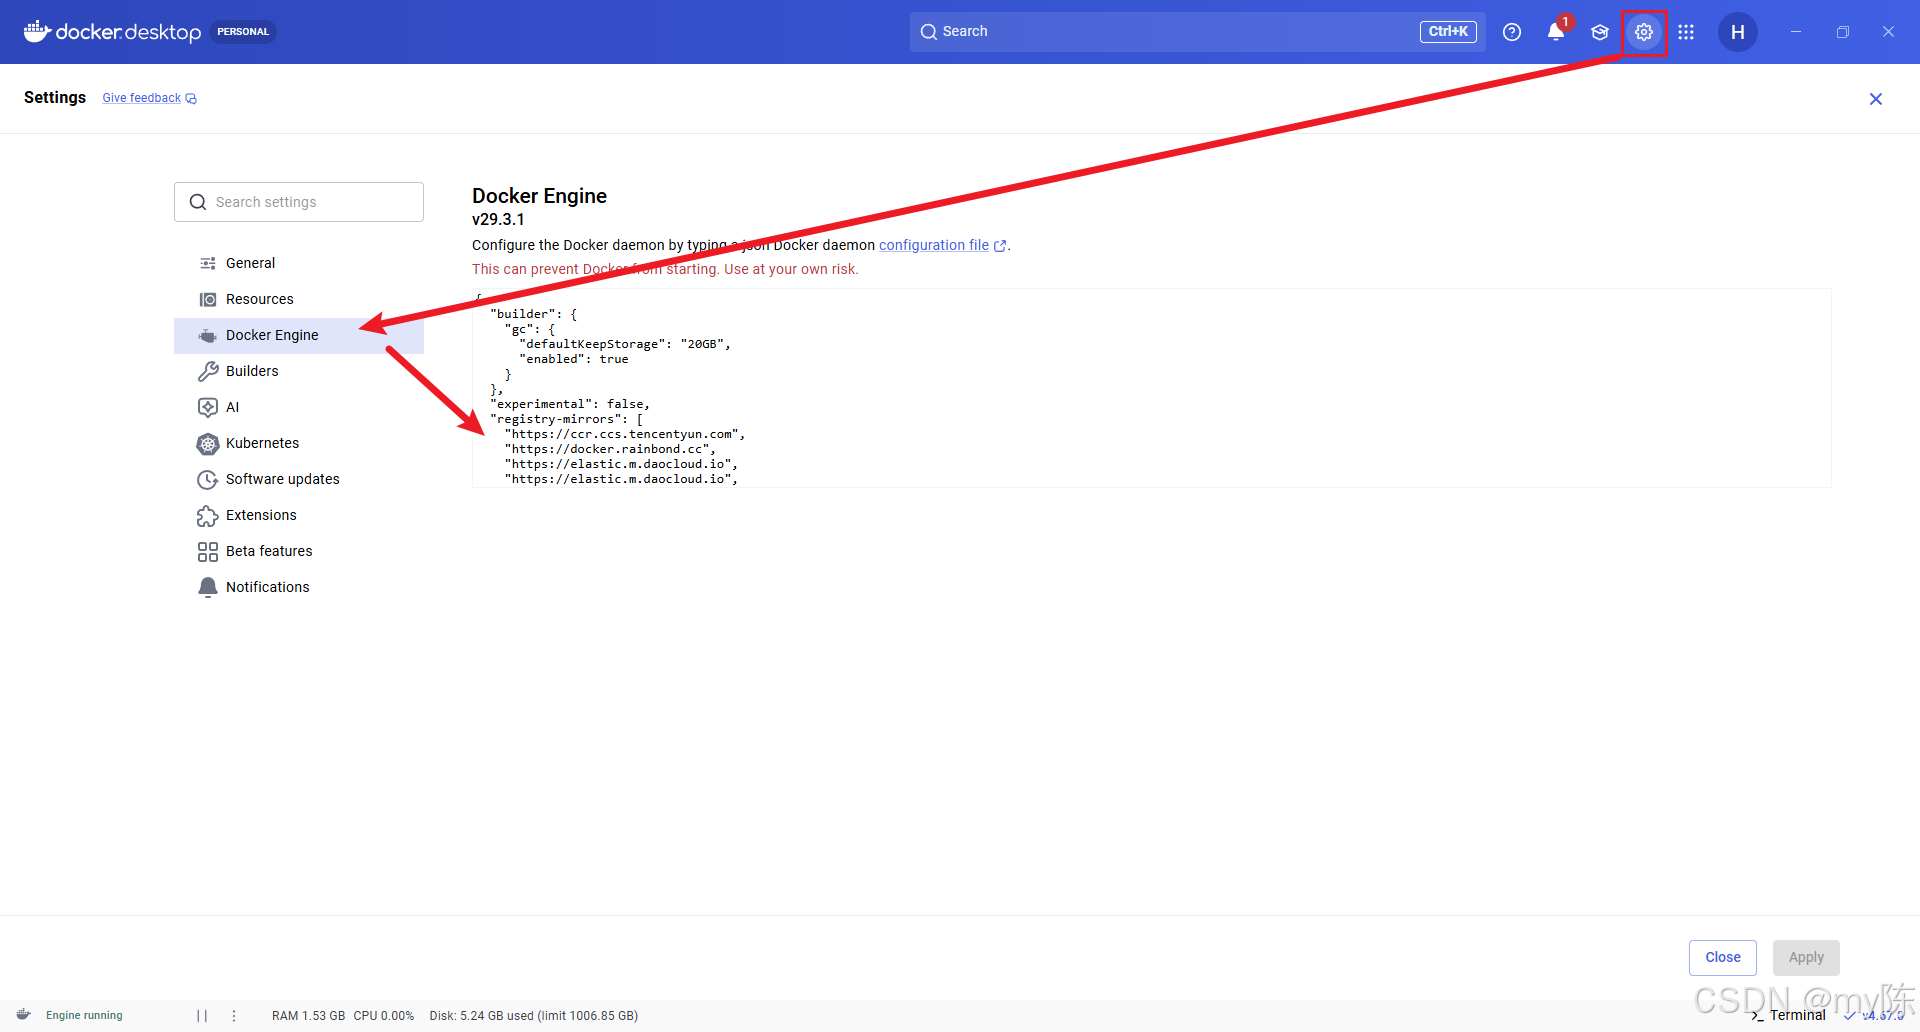The height and width of the screenshot is (1032, 1920).
Task: Click the "enabled": true line
Action: 574,359
